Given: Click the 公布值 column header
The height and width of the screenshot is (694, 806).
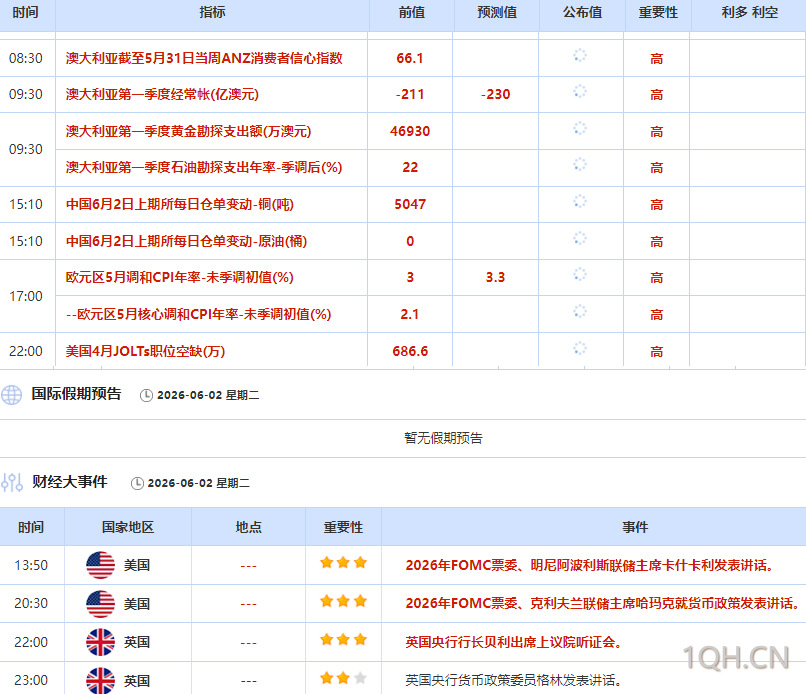Looking at the screenshot, I should tap(582, 12).
